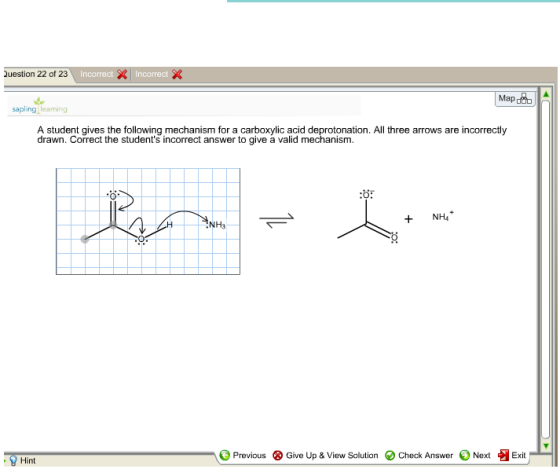This screenshot has width=560, height=469.
Task: Click the equilibrium arrows symbol
Action: tap(277, 220)
